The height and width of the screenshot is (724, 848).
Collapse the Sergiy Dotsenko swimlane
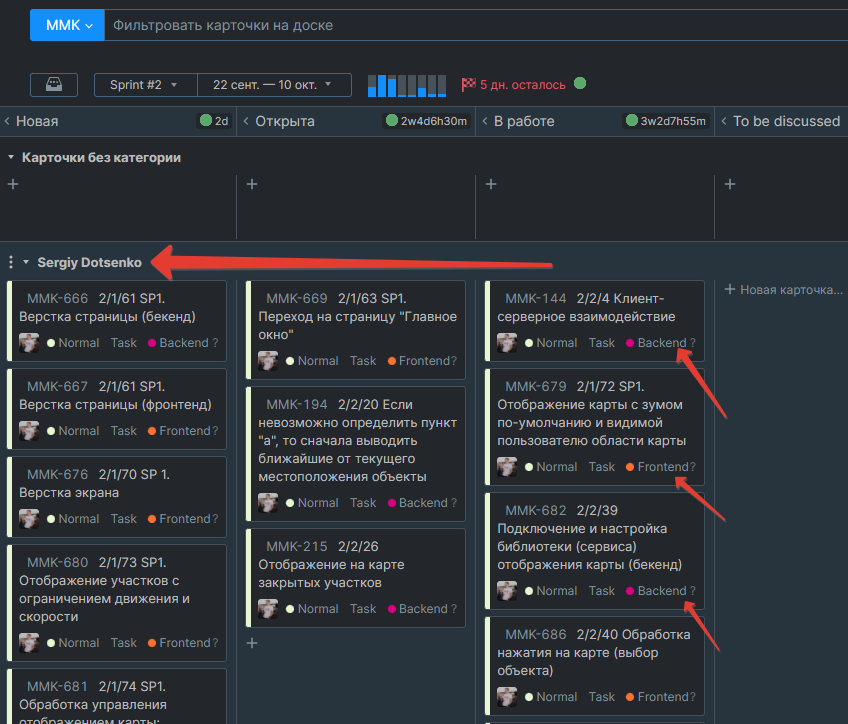[x=26, y=262]
